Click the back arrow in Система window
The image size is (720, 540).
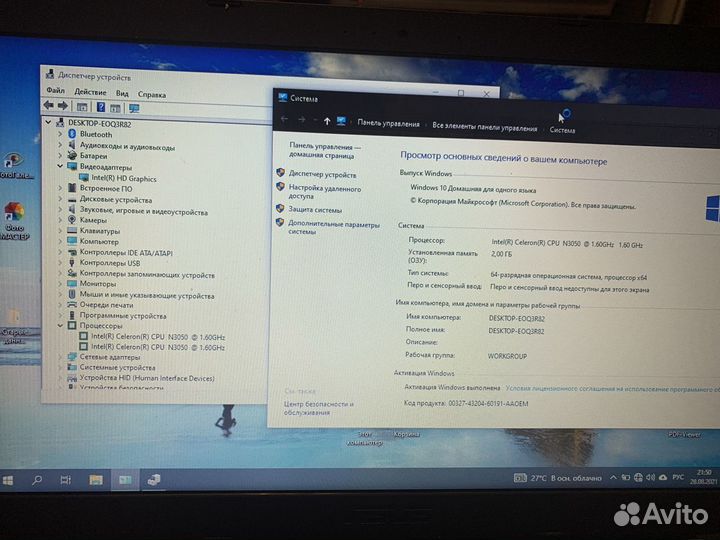(x=284, y=119)
